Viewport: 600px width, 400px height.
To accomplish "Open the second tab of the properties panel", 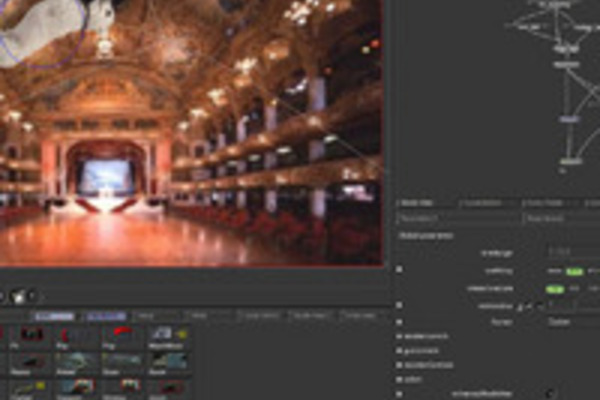I will pyautogui.click(x=487, y=203).
